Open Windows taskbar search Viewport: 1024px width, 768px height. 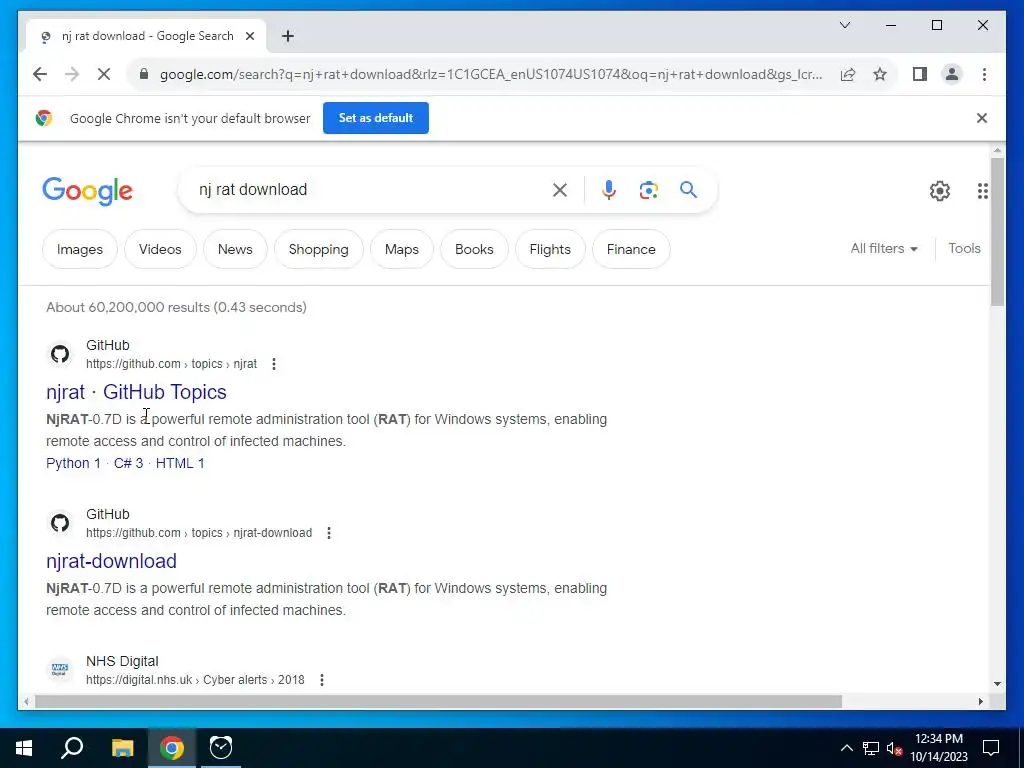[x=72, y=748]
